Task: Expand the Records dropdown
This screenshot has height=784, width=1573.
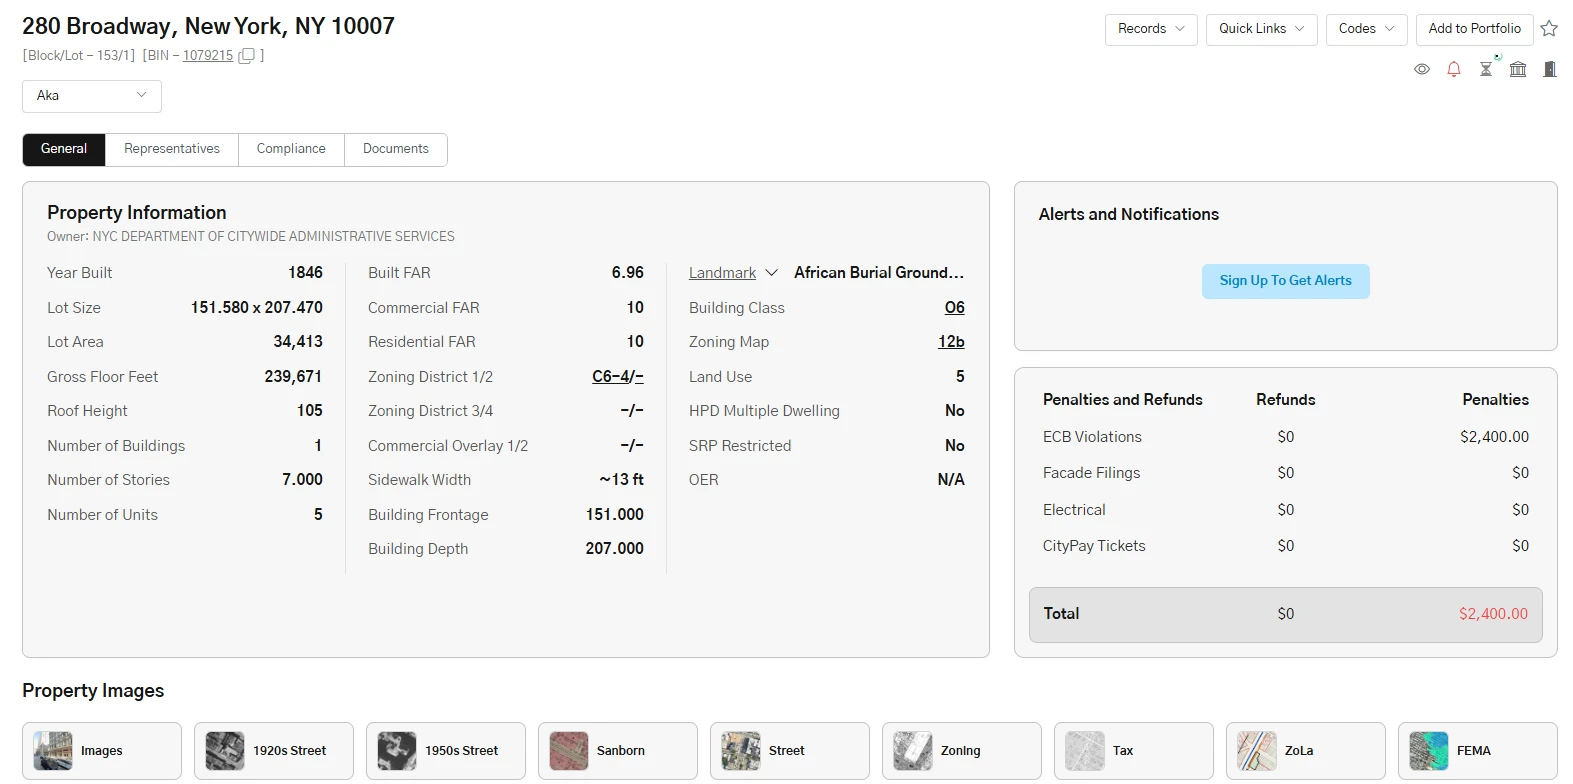Action: point(1151,29)
